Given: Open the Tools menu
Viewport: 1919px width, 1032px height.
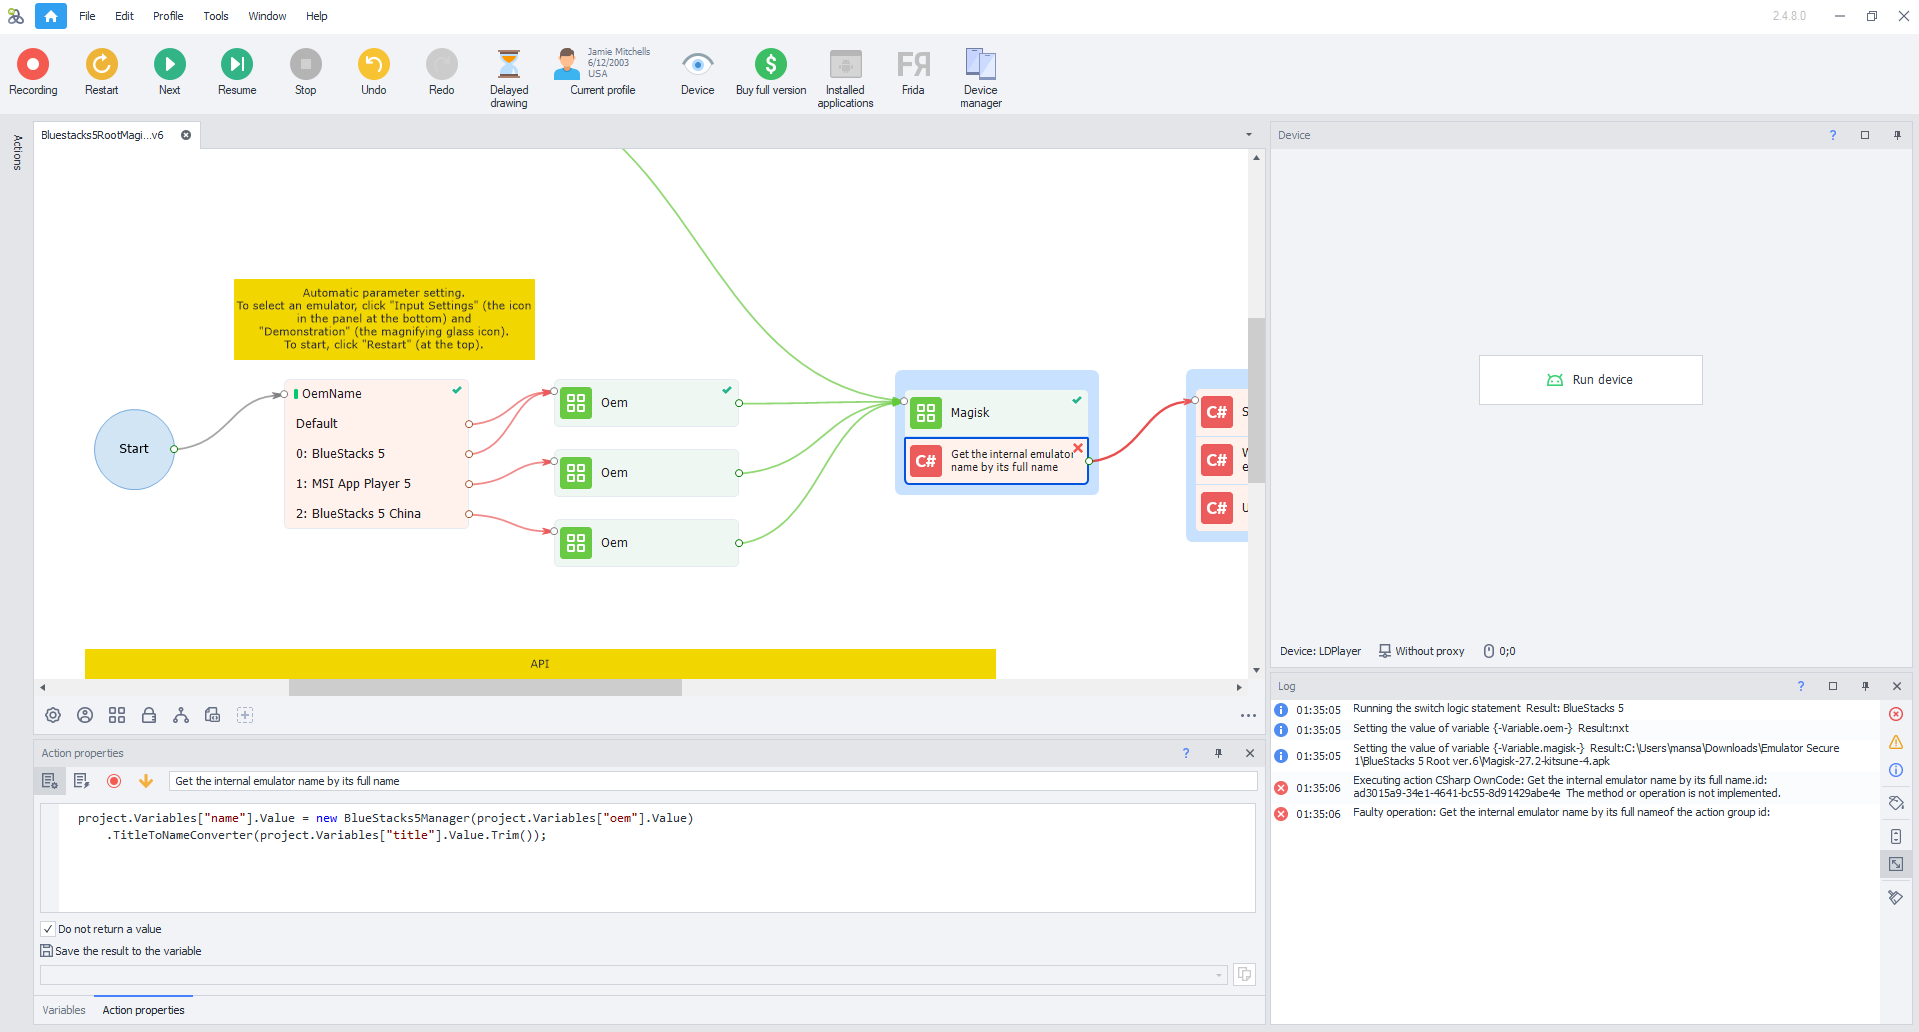Looking at the screenshot, I should [x=216, y=16].
